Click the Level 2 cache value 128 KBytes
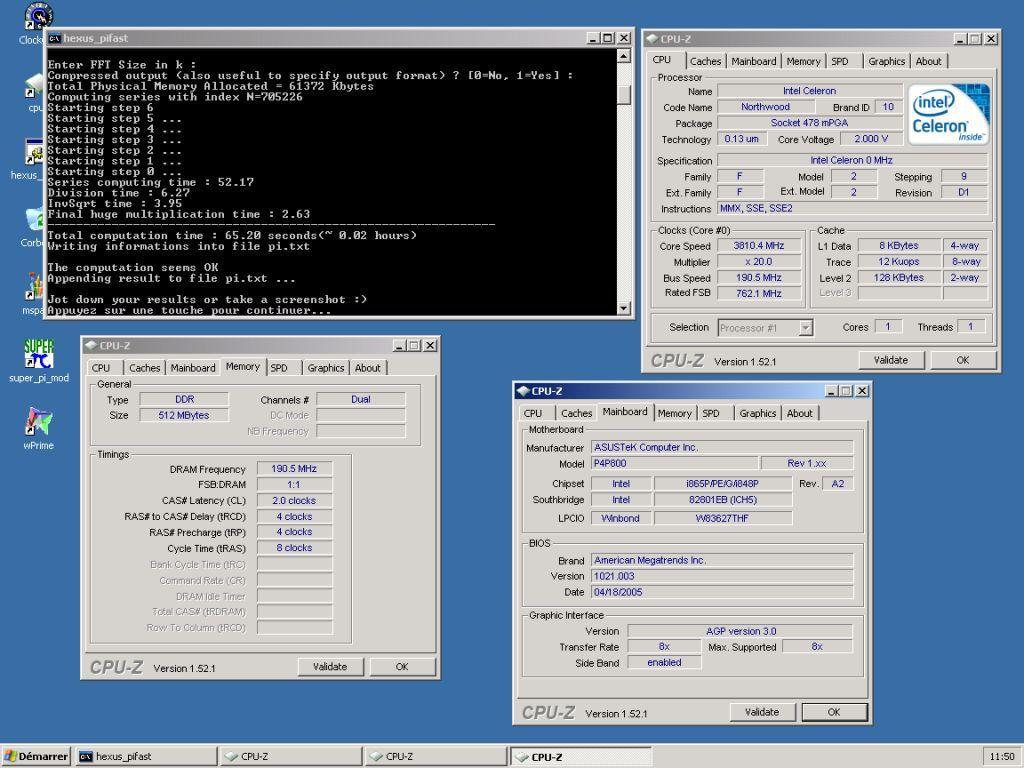Viewport: 1024px width, 768px height. click(899, 278)
